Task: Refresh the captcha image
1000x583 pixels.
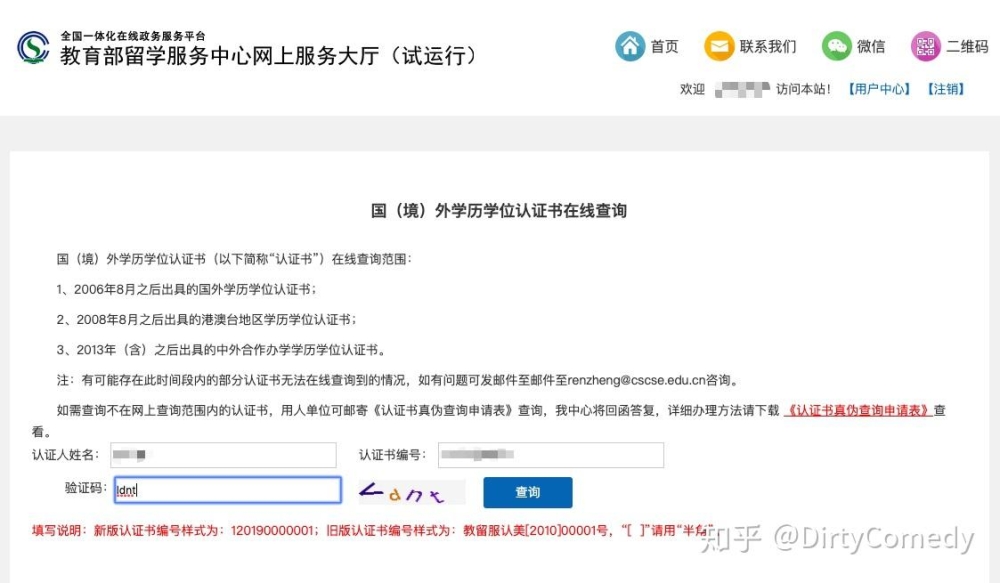Action: point(412,492)
